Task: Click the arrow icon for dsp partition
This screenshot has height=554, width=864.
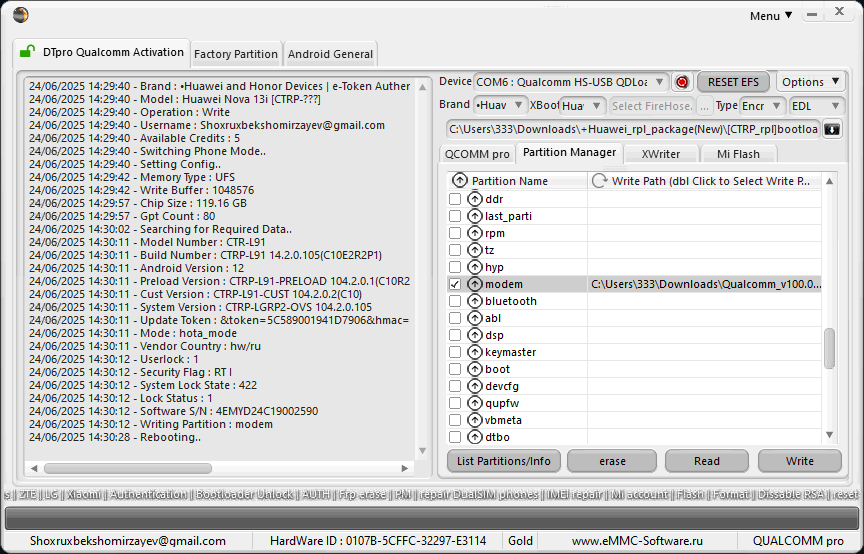Action: pos(474,335)
